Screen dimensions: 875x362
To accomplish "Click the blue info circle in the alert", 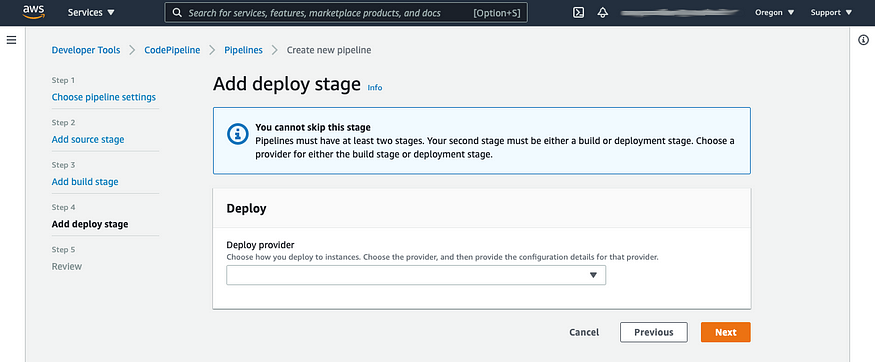I will 238,134.
